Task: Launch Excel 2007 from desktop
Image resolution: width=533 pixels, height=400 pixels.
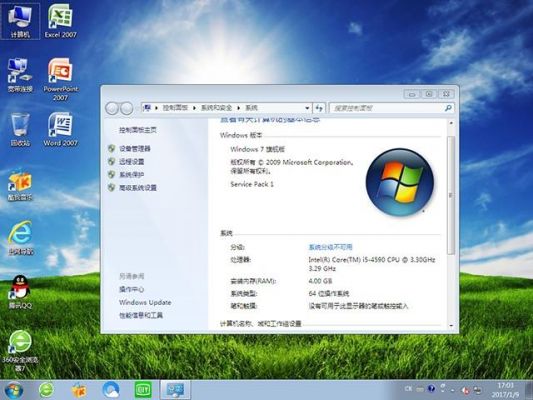Action: click(x=61, y=21)
